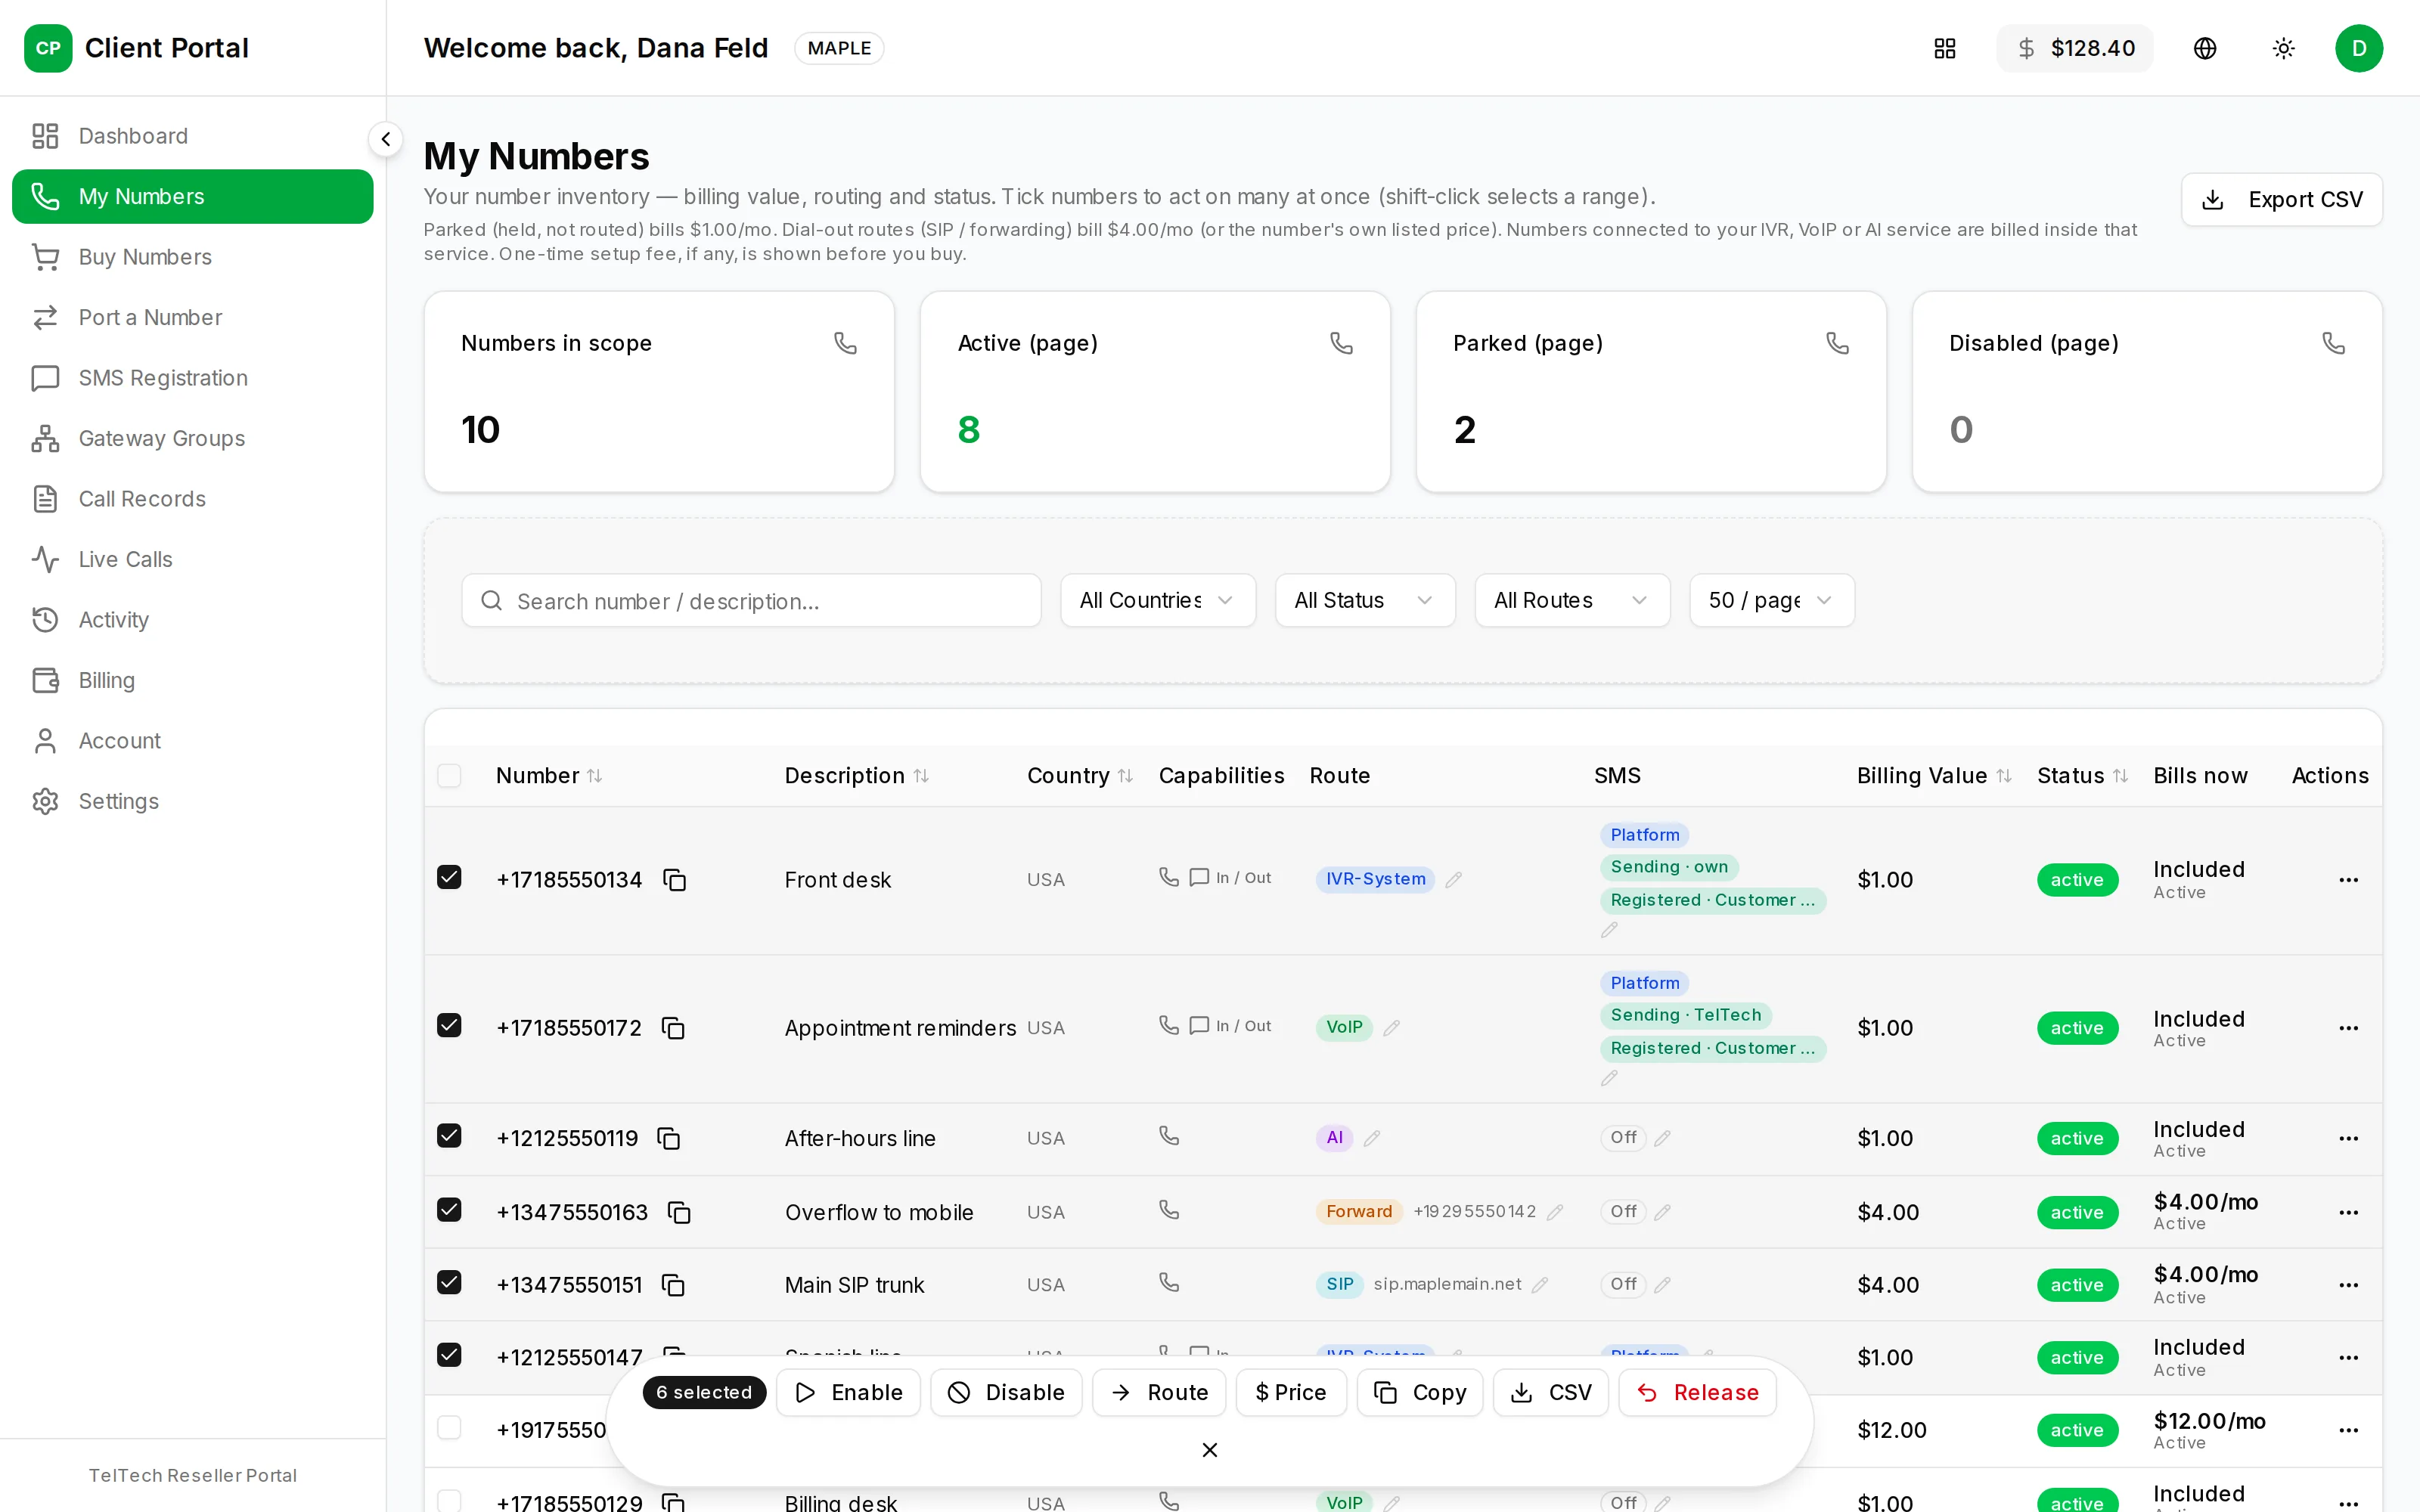The image size is (2420, 1512).
Task: Copy number +17185550172 with copy icon
Action: [674, 1028]
